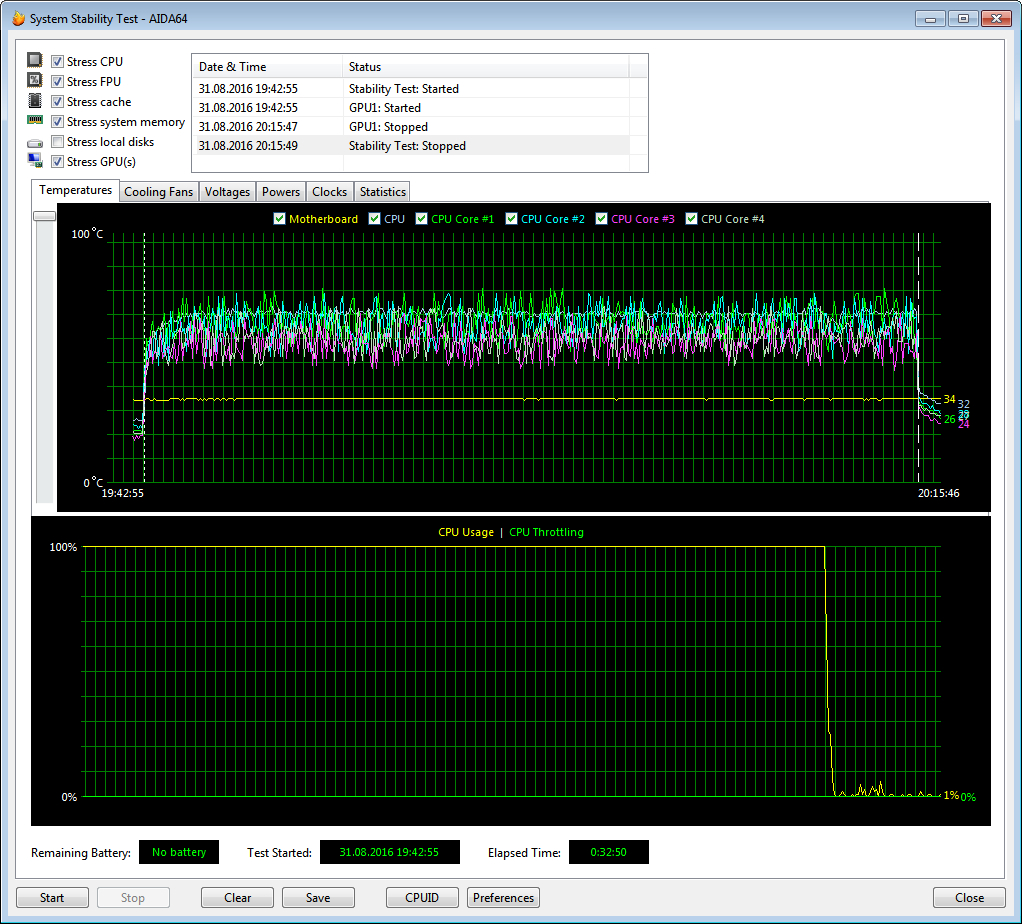Image resolution: width=1022 pixels, height=924 pixels.
Task: Click the monitor icon beside Stress GPU(s)
Action: [x=35, y=161]
